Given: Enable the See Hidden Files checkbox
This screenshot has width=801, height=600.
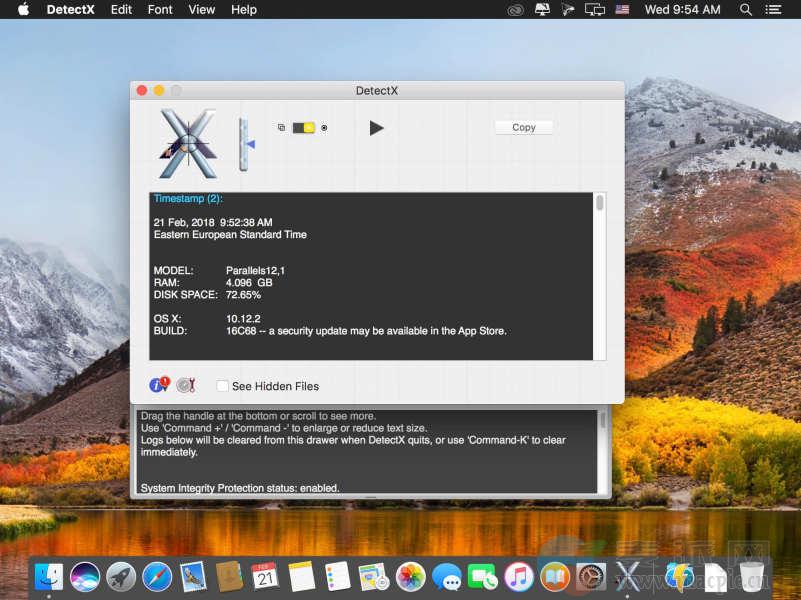Looking at the screenshot, I should [222, 386].
